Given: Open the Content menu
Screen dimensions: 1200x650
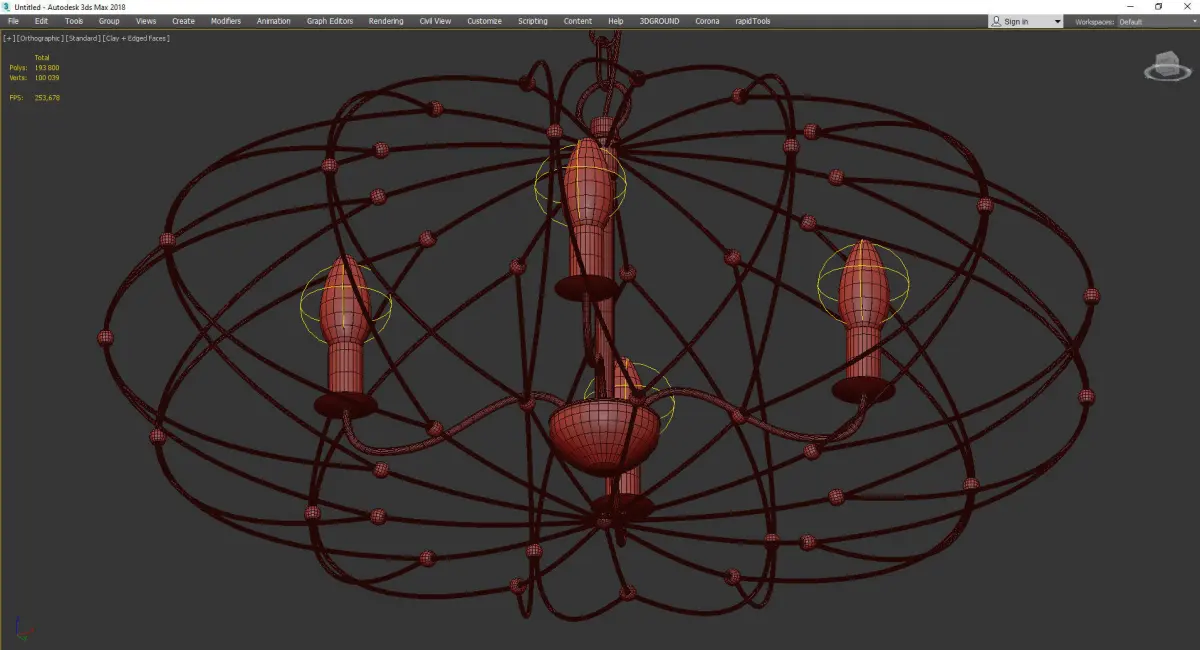Looking at the screenshot, I should click(577, 21).
